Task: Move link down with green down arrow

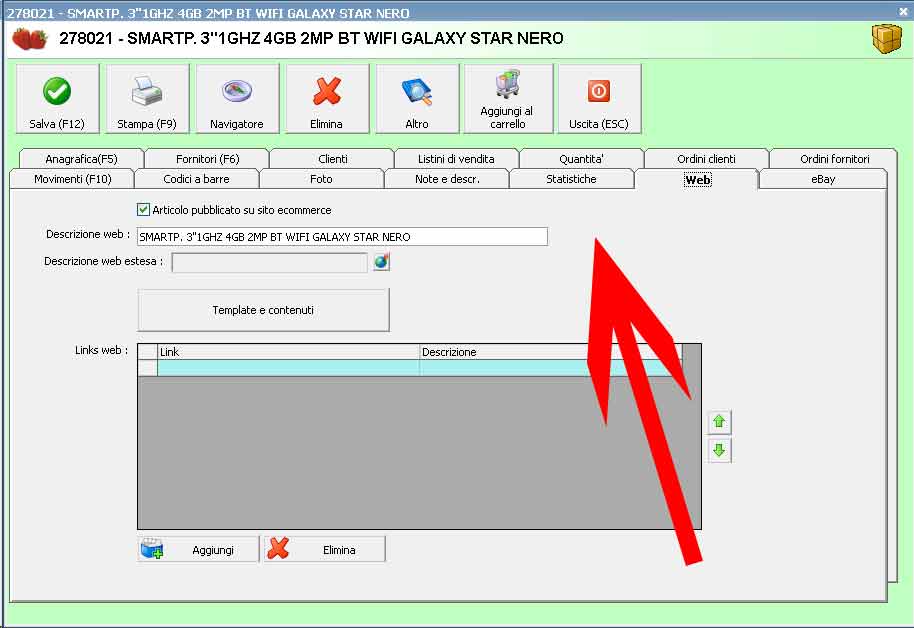Action: [719, 450]
